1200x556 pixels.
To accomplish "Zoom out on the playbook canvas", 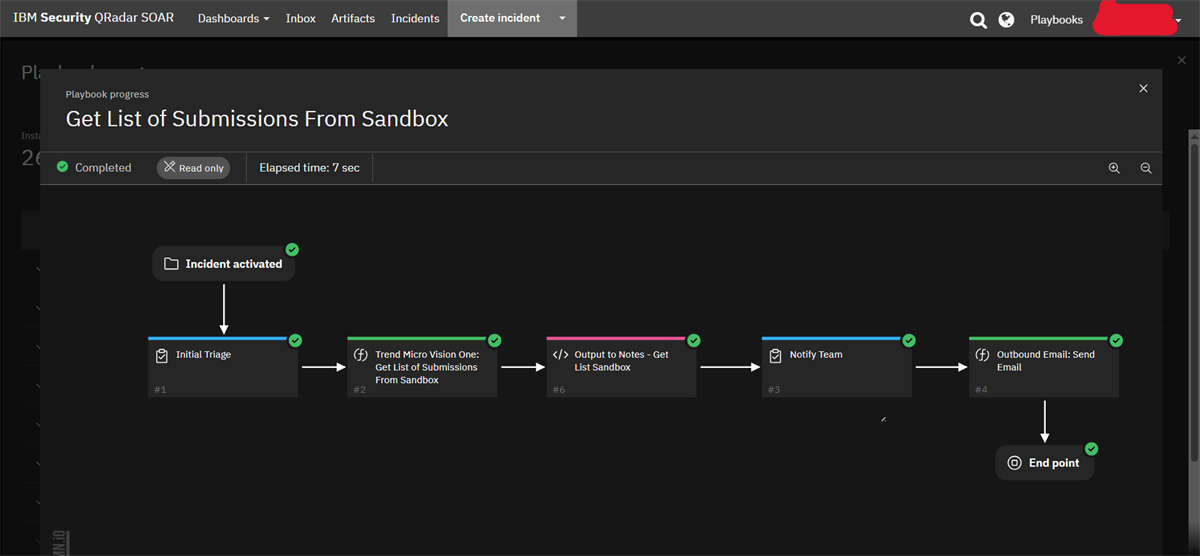I will (x=1146, y=168).
